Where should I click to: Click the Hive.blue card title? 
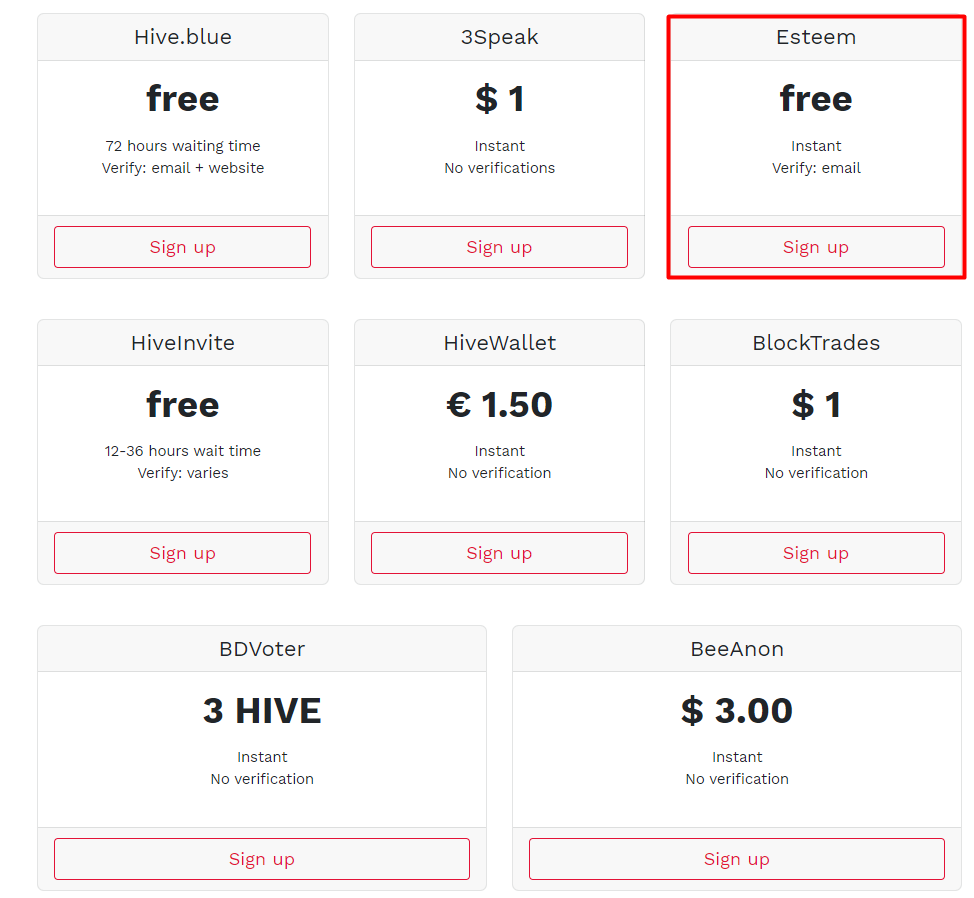(183, 37)
